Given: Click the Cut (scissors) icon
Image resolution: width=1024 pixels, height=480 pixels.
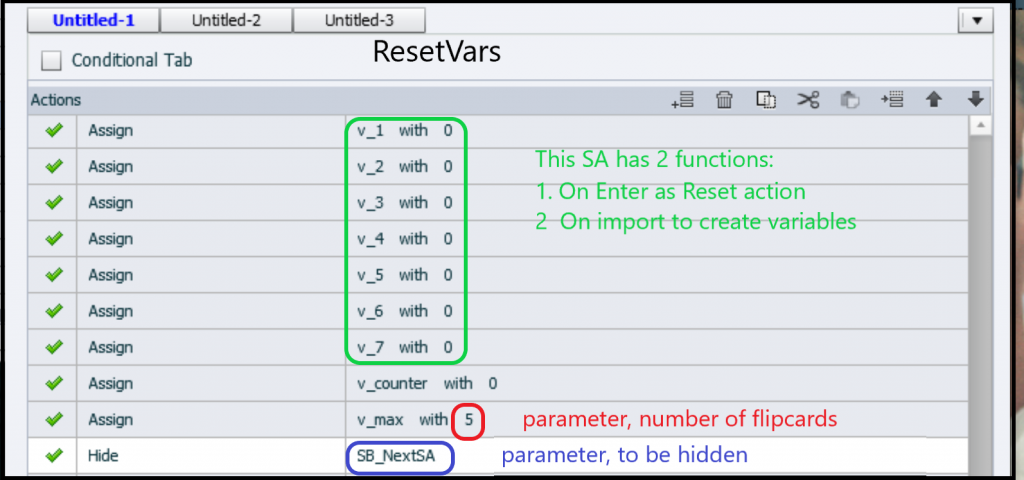Looking at the screenshot, I should tap(808, 100).
